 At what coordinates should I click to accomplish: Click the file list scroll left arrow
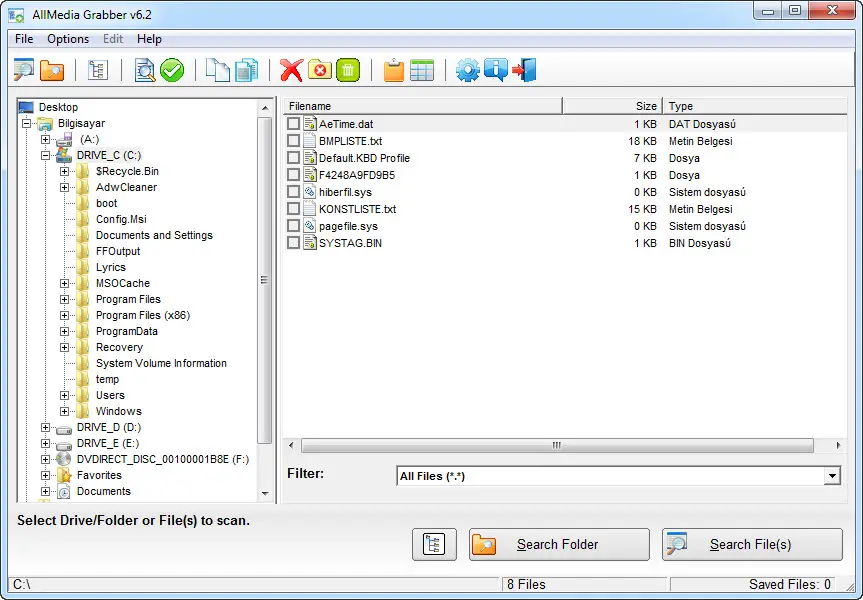[x=291, y=445]
